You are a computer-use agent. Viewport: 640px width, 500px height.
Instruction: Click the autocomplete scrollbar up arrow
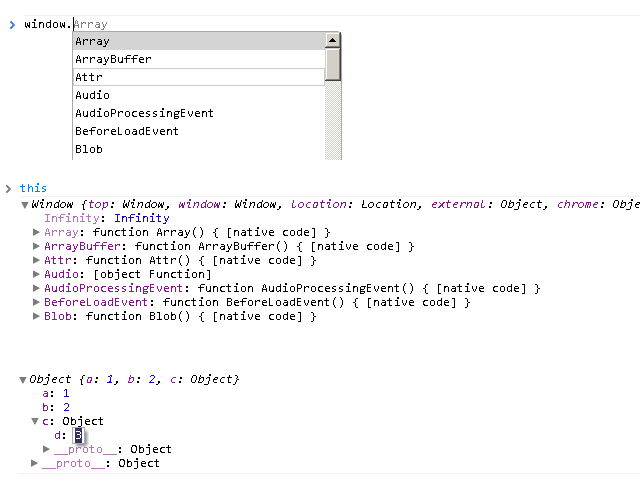(x=333, y=40)
